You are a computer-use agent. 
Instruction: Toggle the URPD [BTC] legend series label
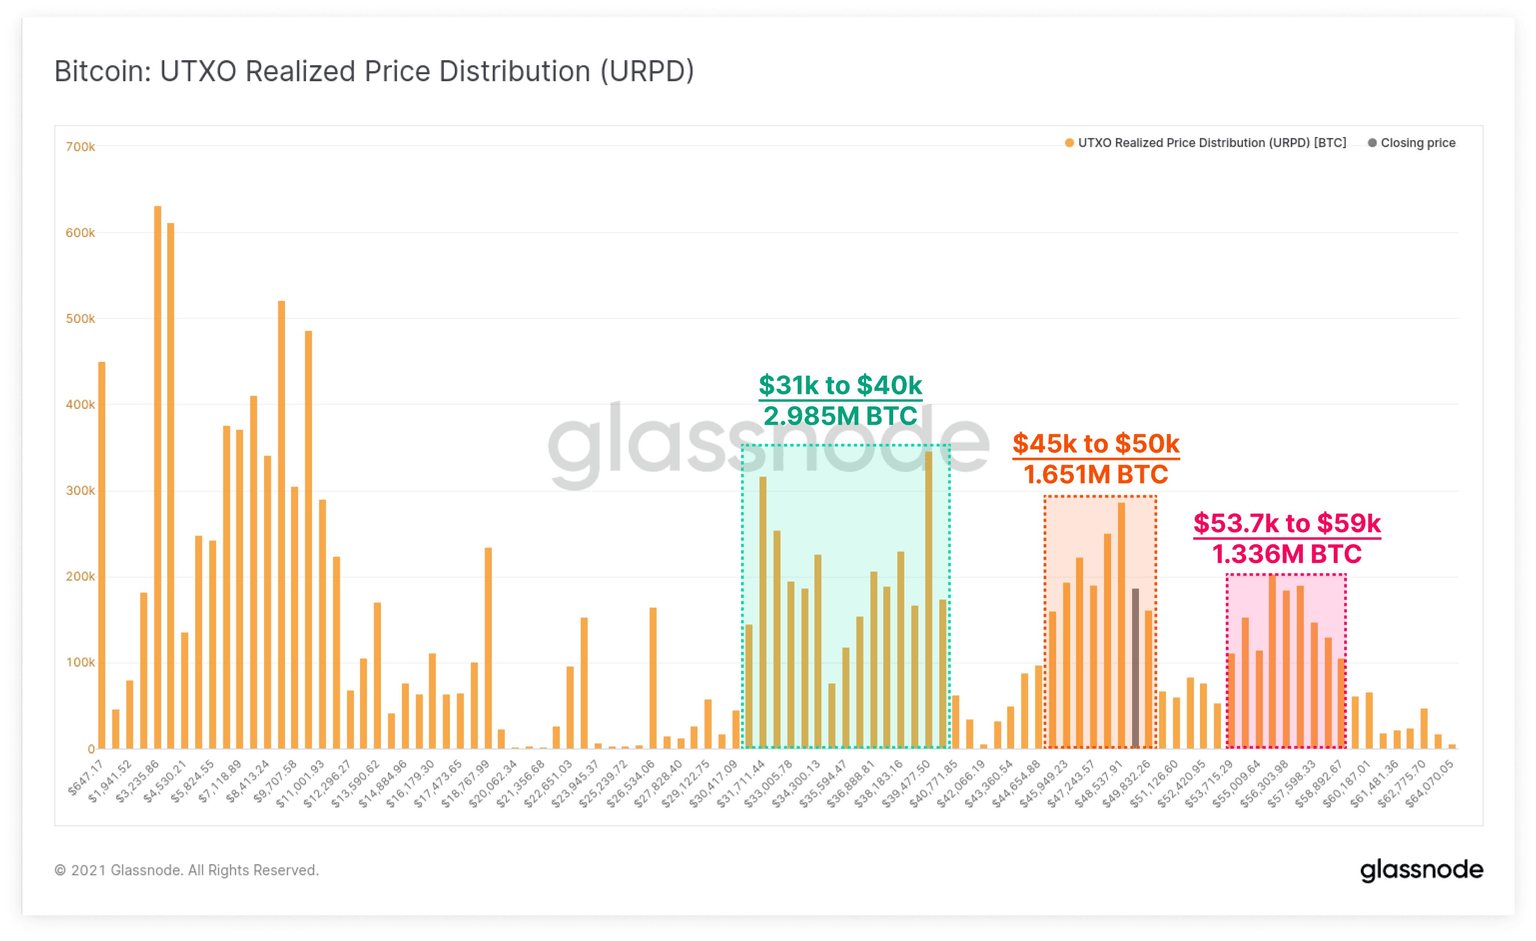click(1211, 143)
